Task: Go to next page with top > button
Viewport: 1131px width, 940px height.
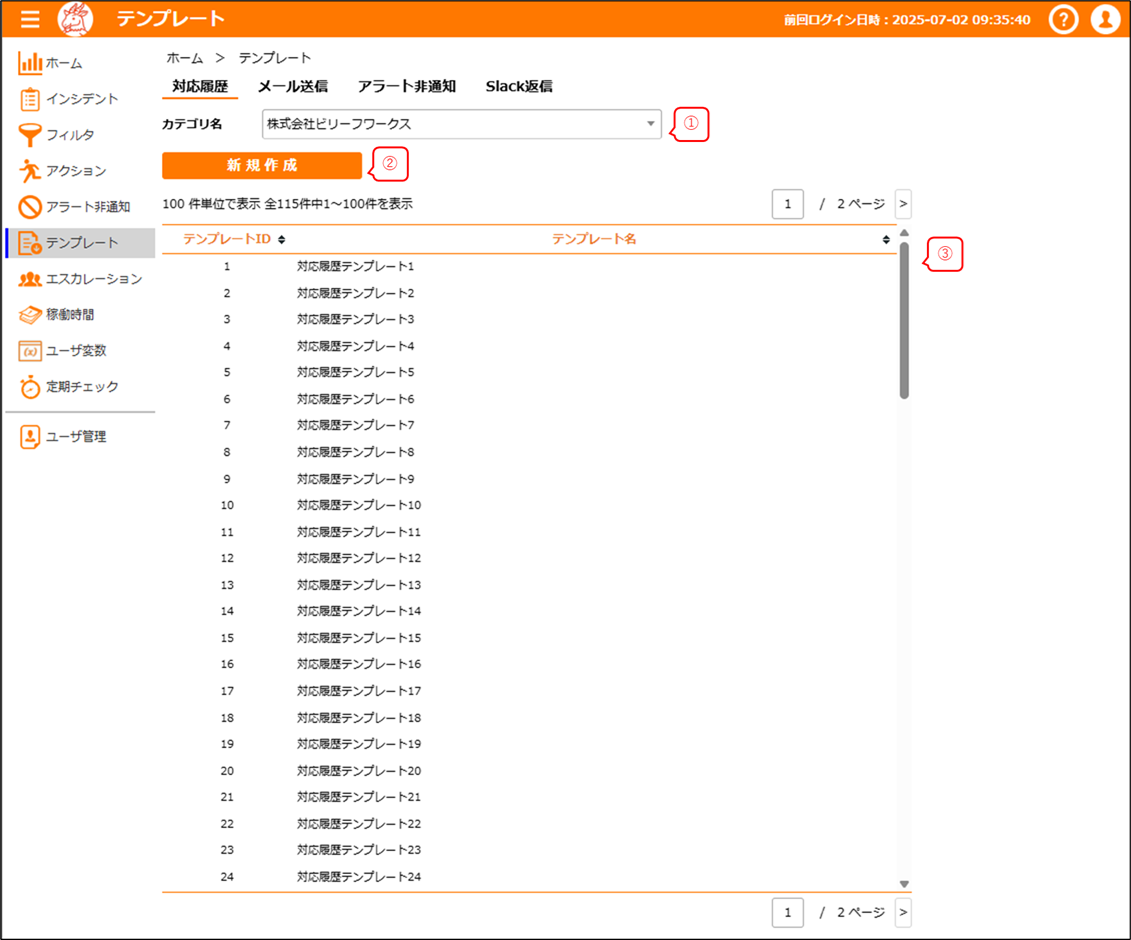Action: point(903,204)
